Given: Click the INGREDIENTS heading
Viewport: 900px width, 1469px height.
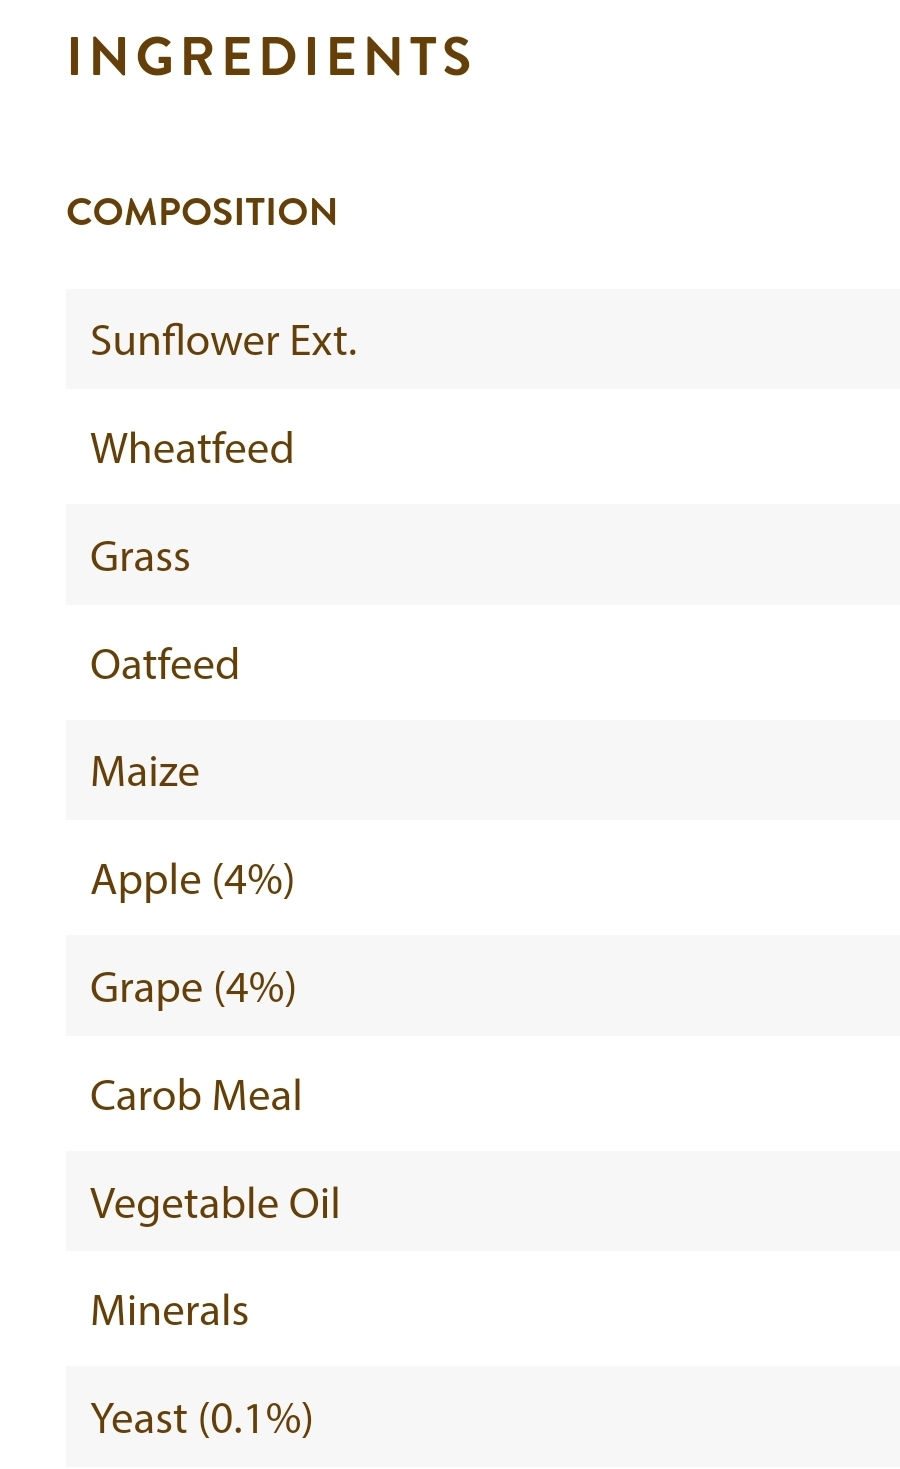Looking at the screenshot, I should pyautogui.click(x=268, y=56).
